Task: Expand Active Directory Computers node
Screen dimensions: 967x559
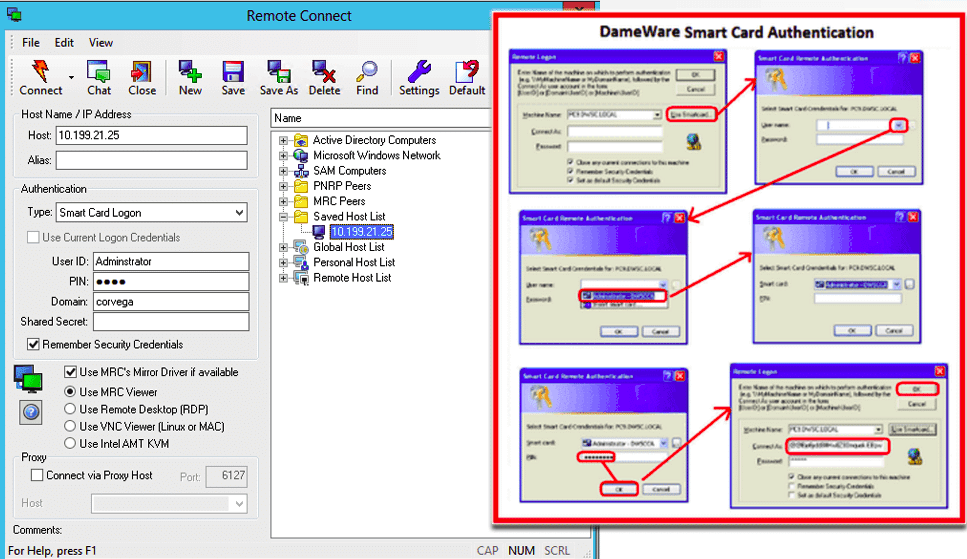Action: pyautogui.click(x=283, y=140)
